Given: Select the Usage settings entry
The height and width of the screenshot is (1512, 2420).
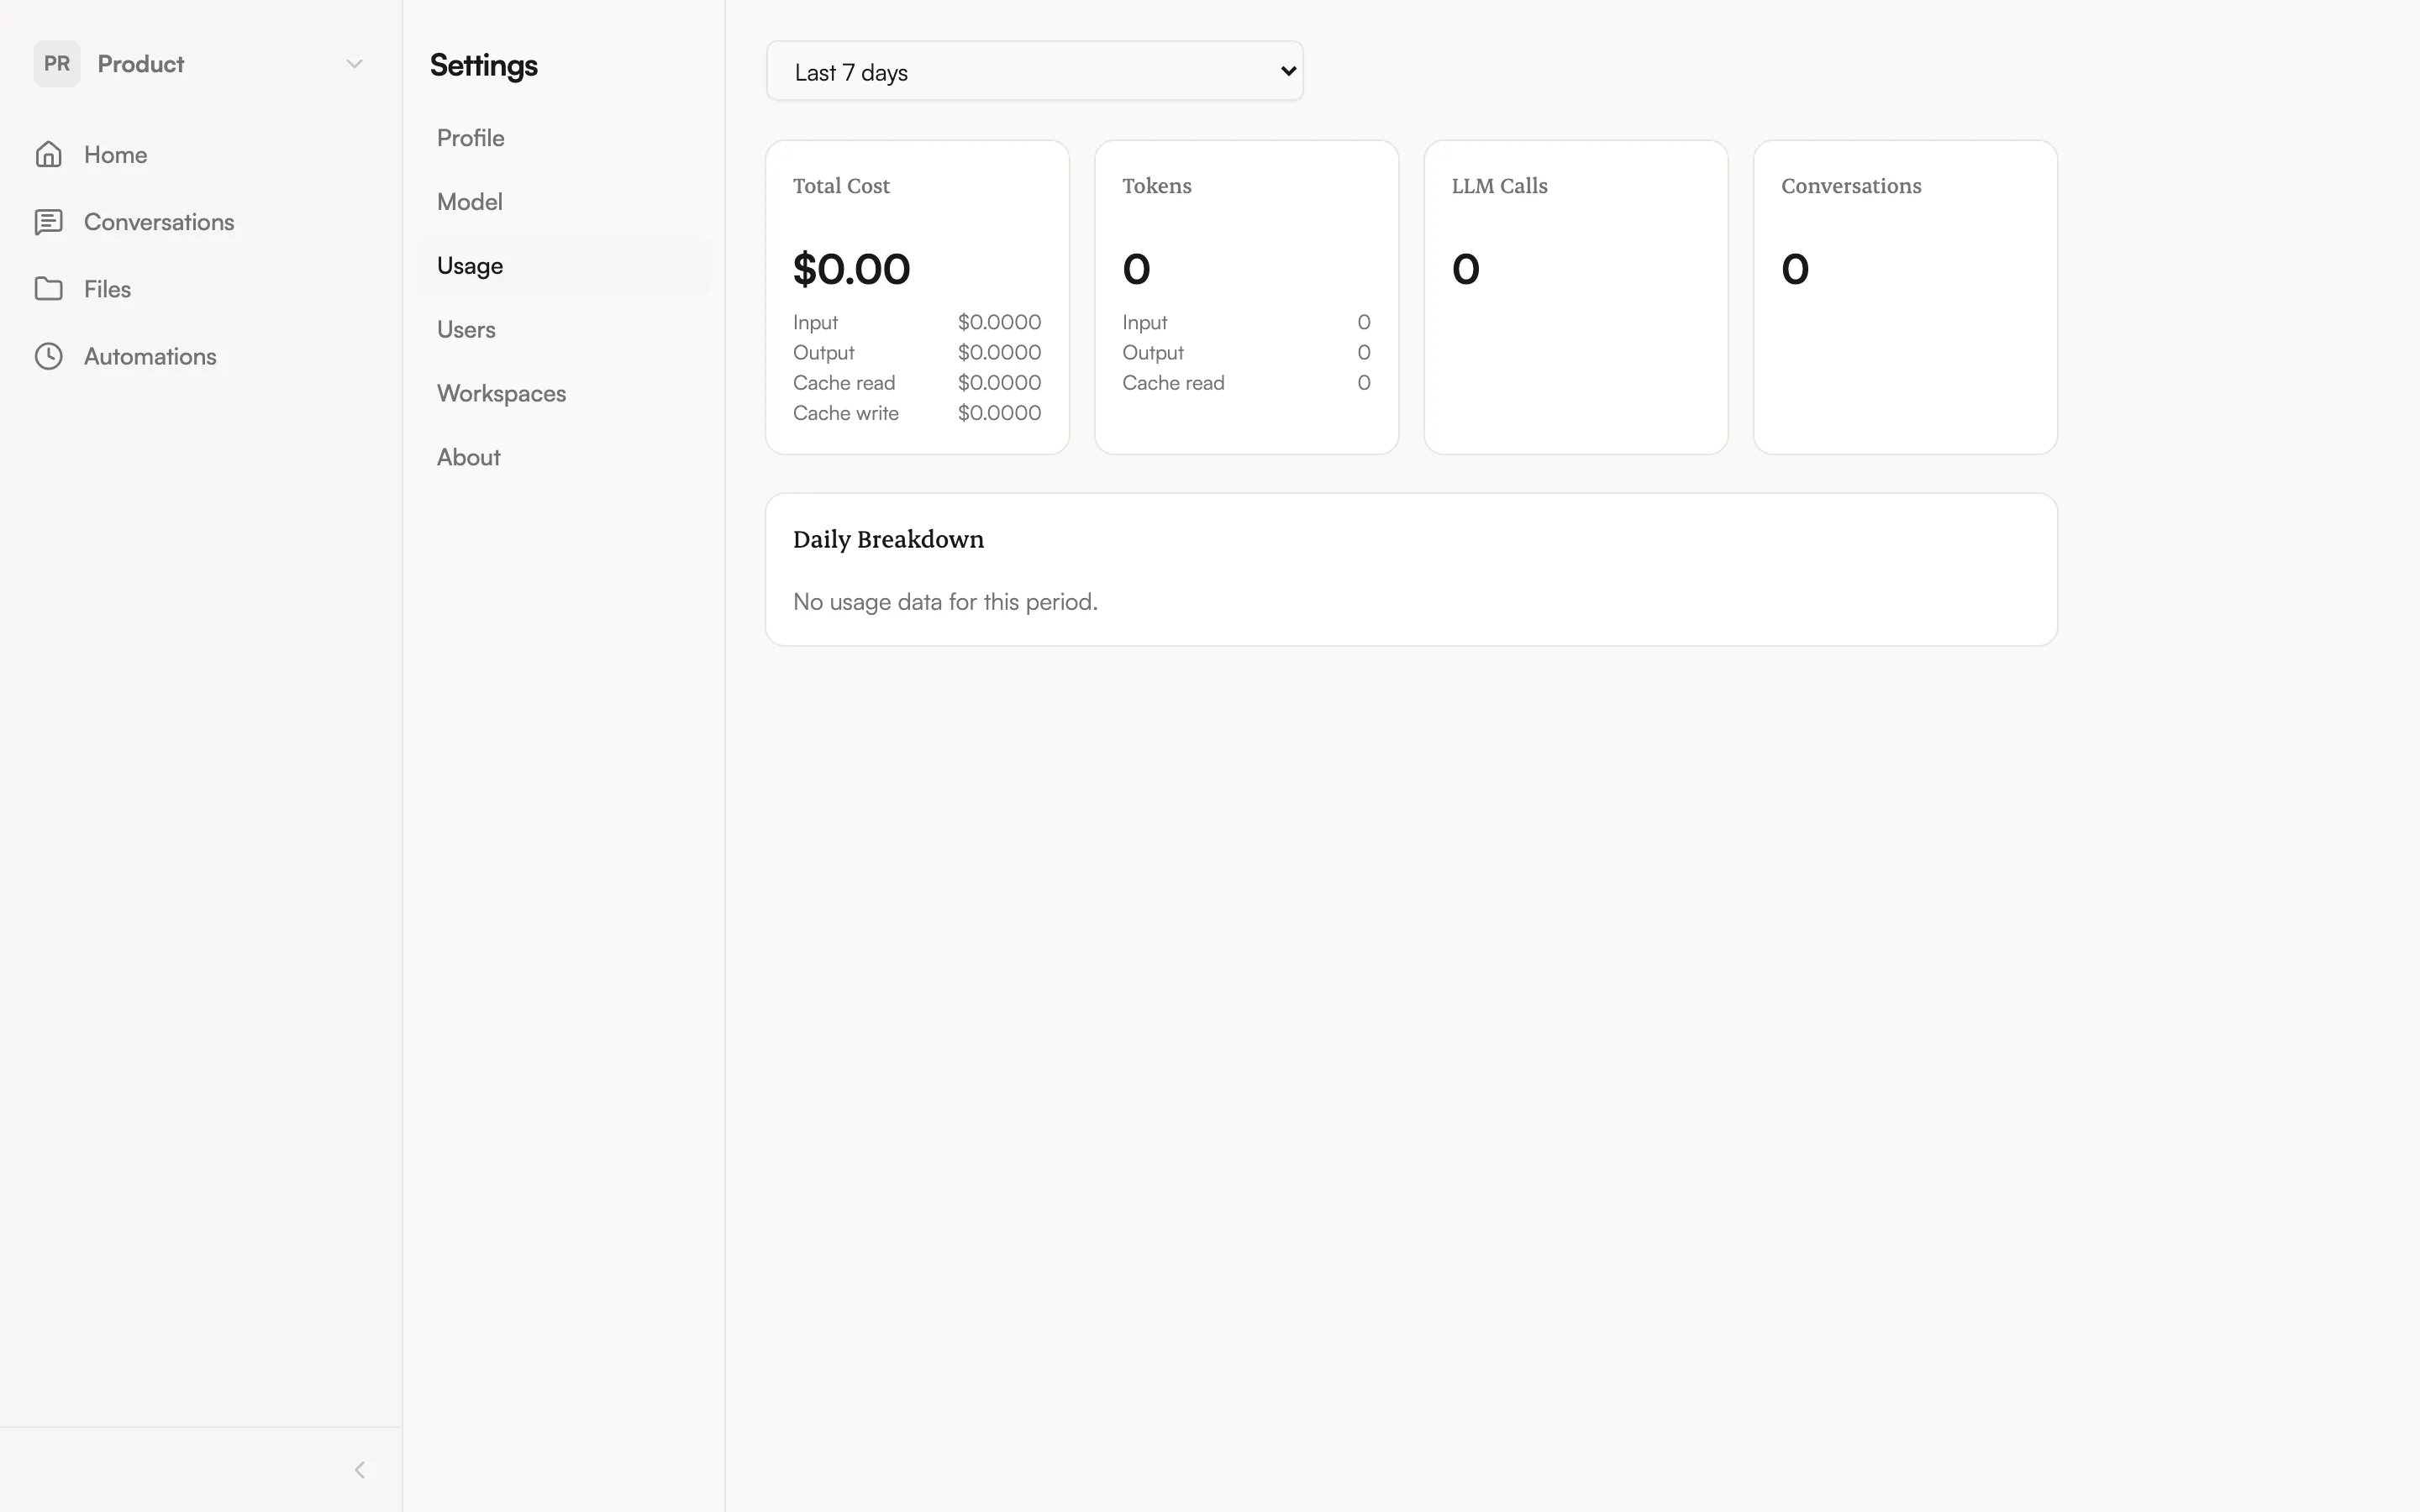Looking at the screenshot, I should pos(470,265).
